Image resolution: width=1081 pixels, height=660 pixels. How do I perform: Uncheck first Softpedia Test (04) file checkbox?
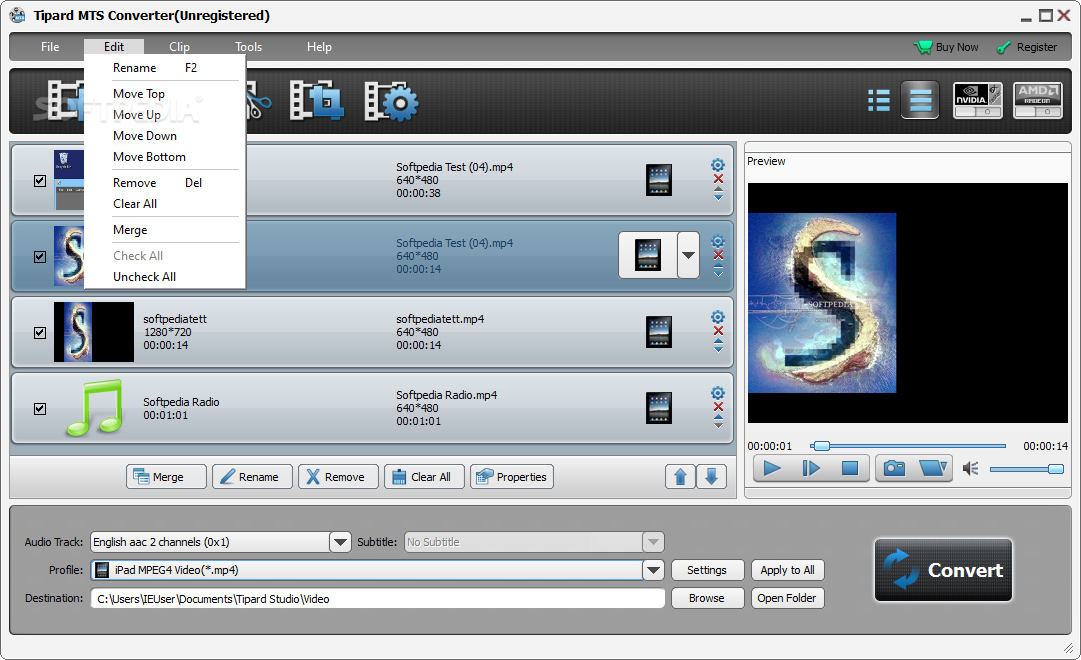40,181
